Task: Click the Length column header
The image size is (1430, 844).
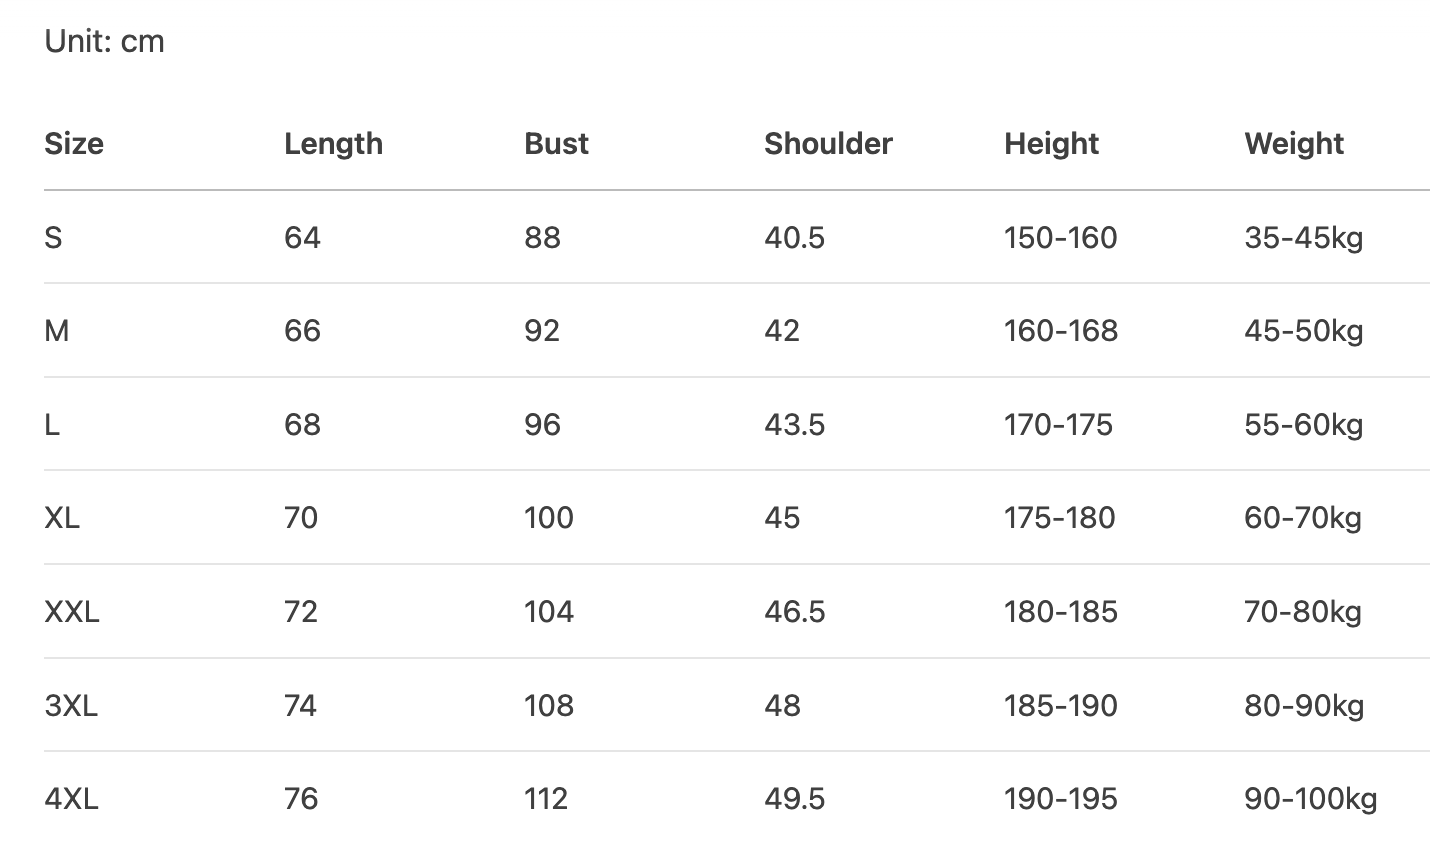Action: tap(333, 144)
